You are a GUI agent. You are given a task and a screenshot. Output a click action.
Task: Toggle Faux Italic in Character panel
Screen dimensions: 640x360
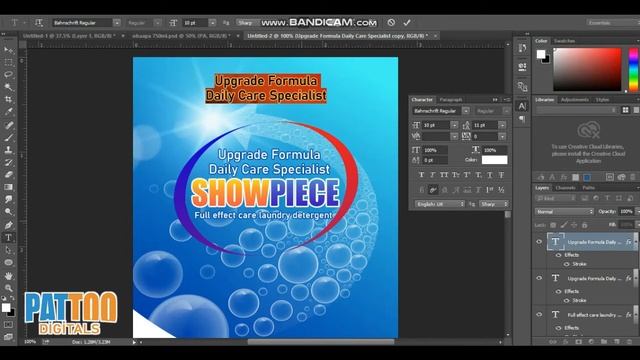(433, 175)
